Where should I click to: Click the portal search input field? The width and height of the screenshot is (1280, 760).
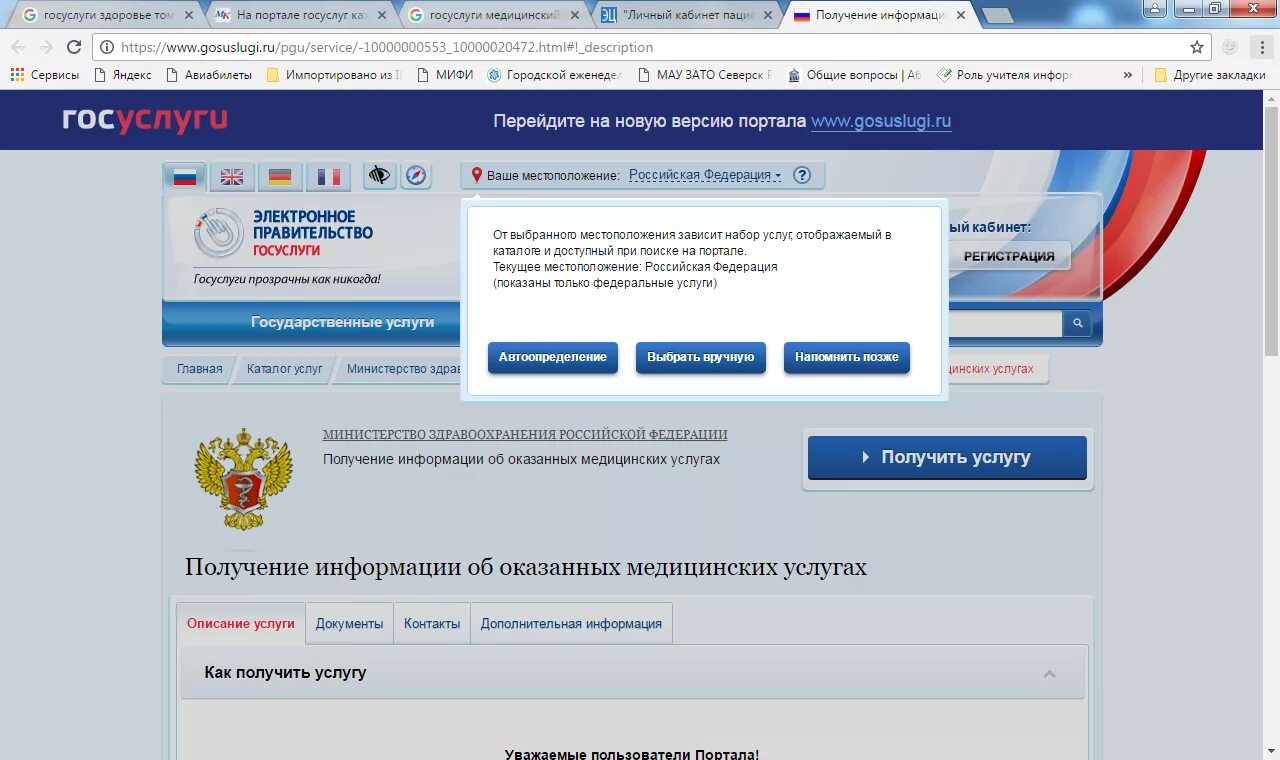(1005, 323)
